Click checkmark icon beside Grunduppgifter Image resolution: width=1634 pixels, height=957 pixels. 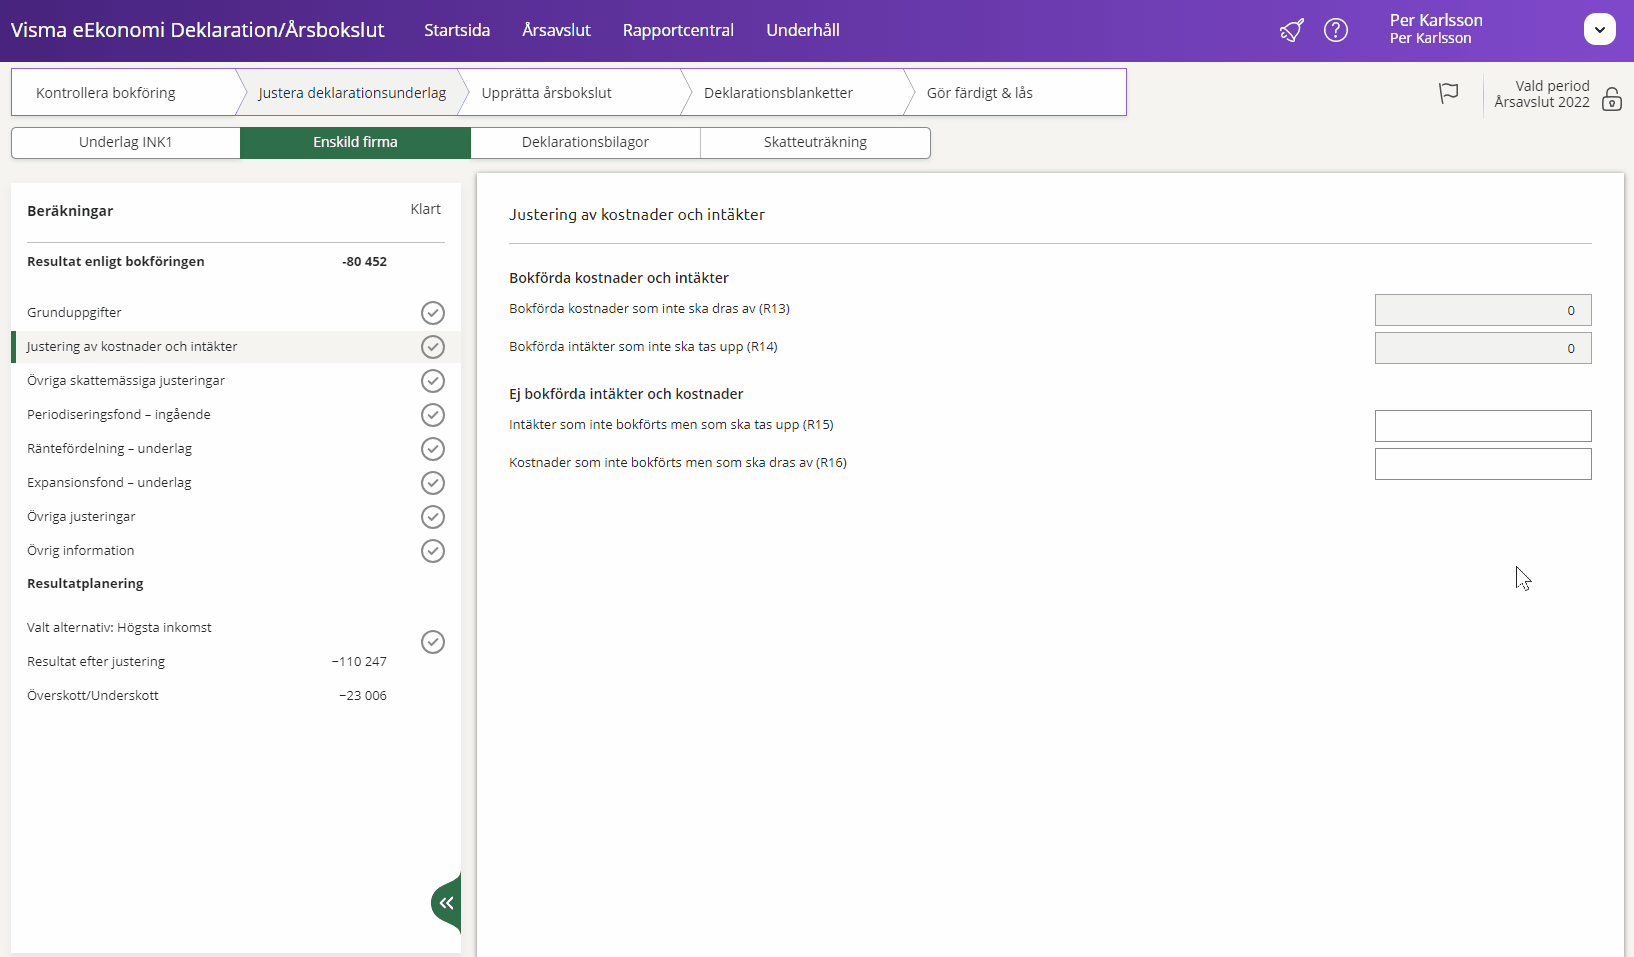pyautogui.click(x=432, y=313)
